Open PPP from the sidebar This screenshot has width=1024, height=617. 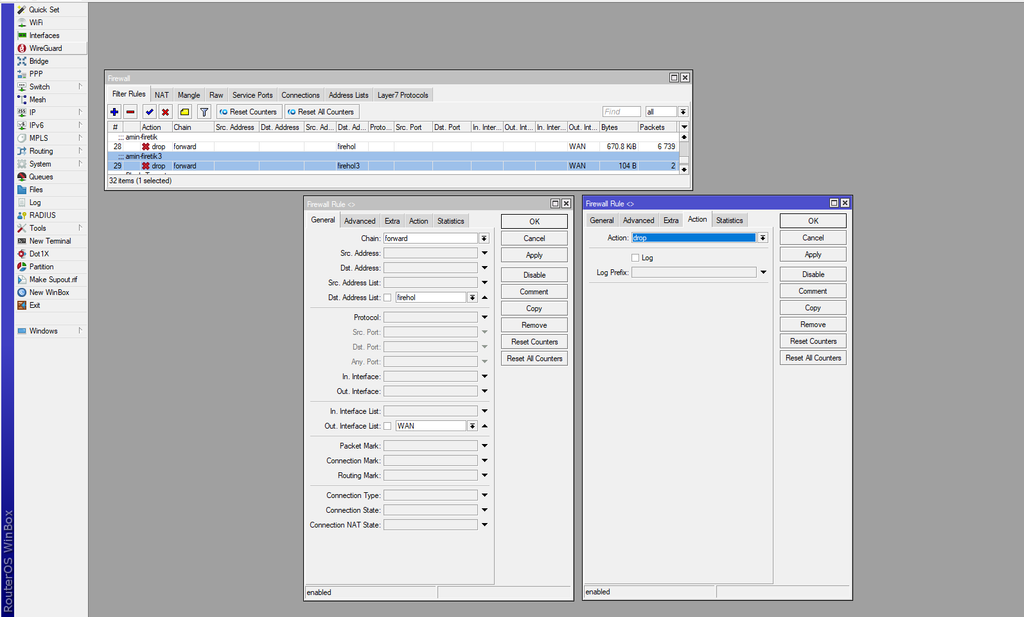35,74
